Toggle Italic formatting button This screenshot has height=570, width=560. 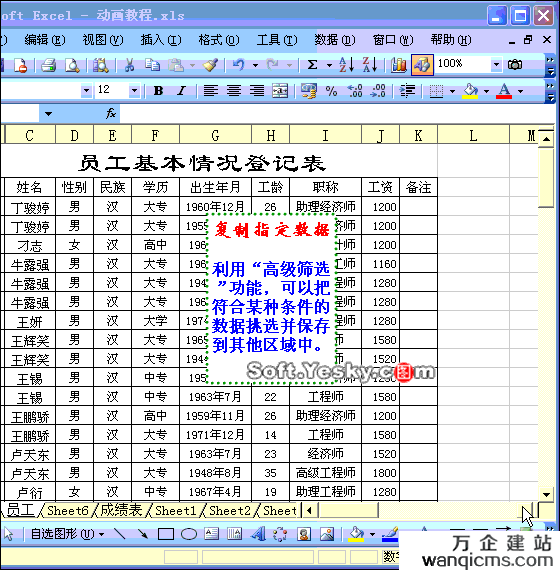181,91
